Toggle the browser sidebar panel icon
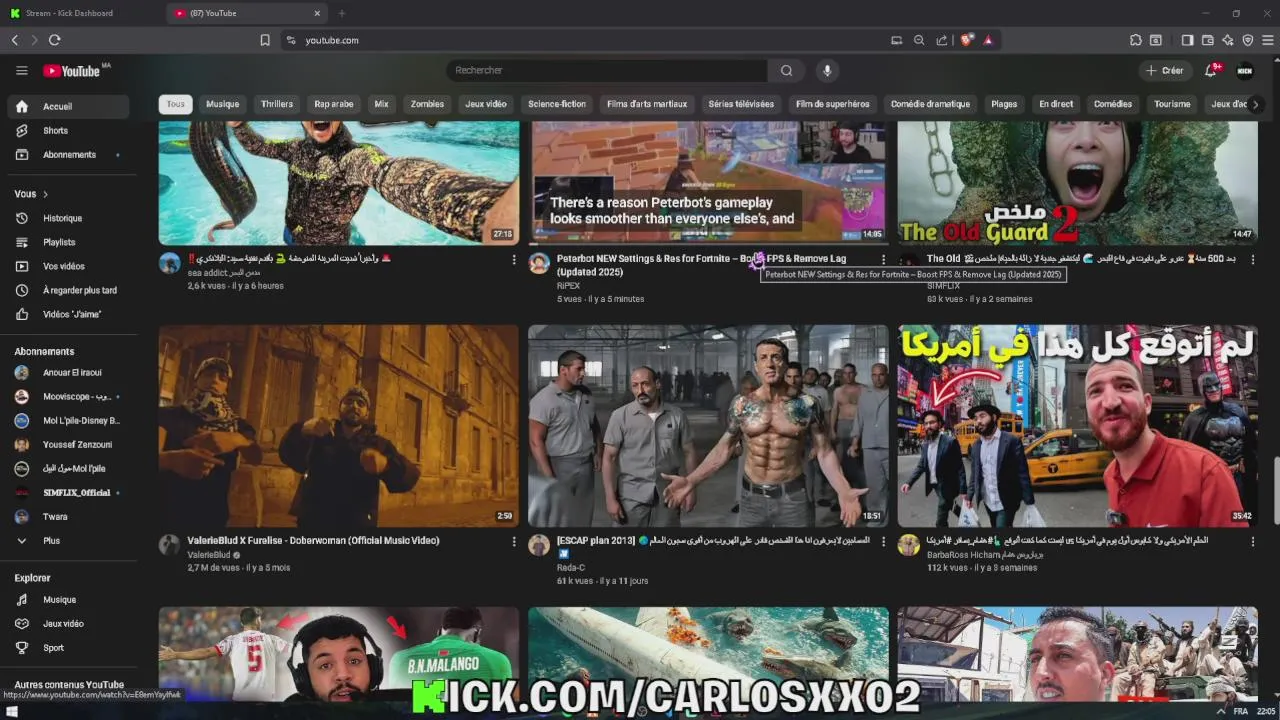Viewport: 1280px width, 720px height. [1187, 40]
